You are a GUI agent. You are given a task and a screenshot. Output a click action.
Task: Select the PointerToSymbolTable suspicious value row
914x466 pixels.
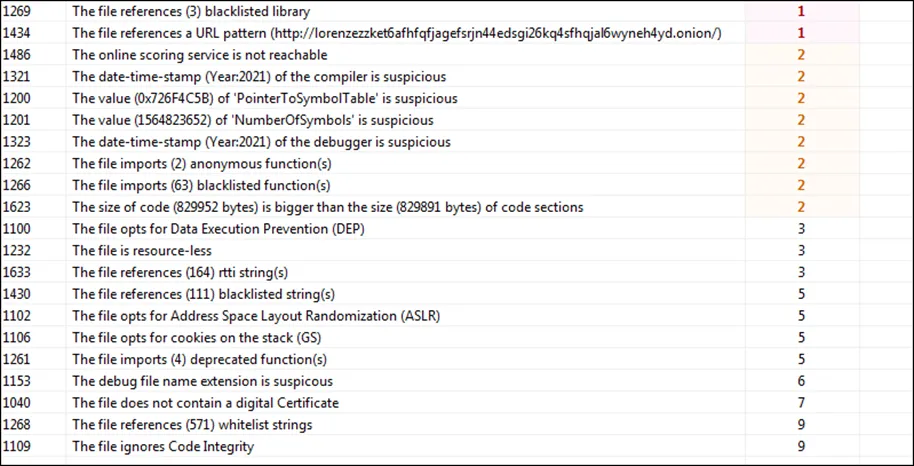[x=457, y=99]
